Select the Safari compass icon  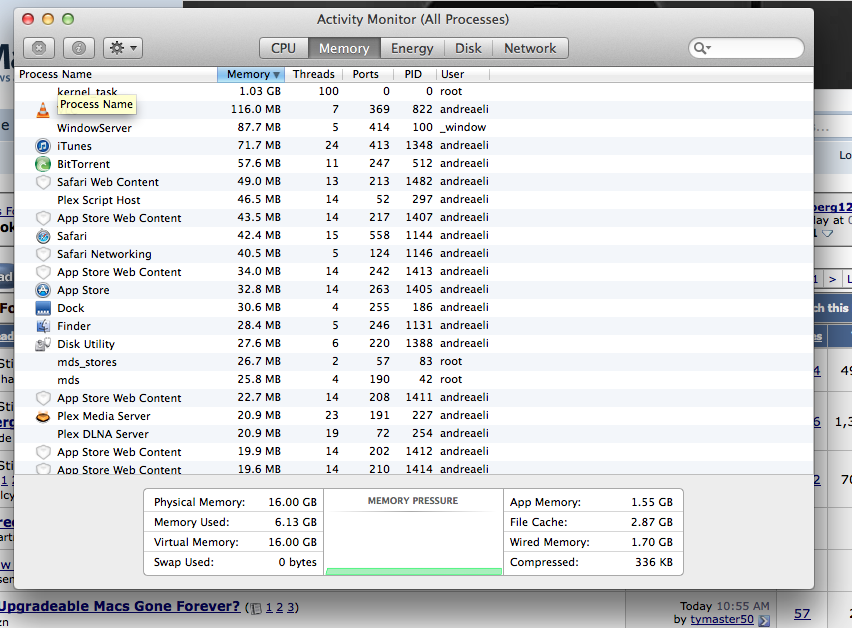click(x=43, y=236)
